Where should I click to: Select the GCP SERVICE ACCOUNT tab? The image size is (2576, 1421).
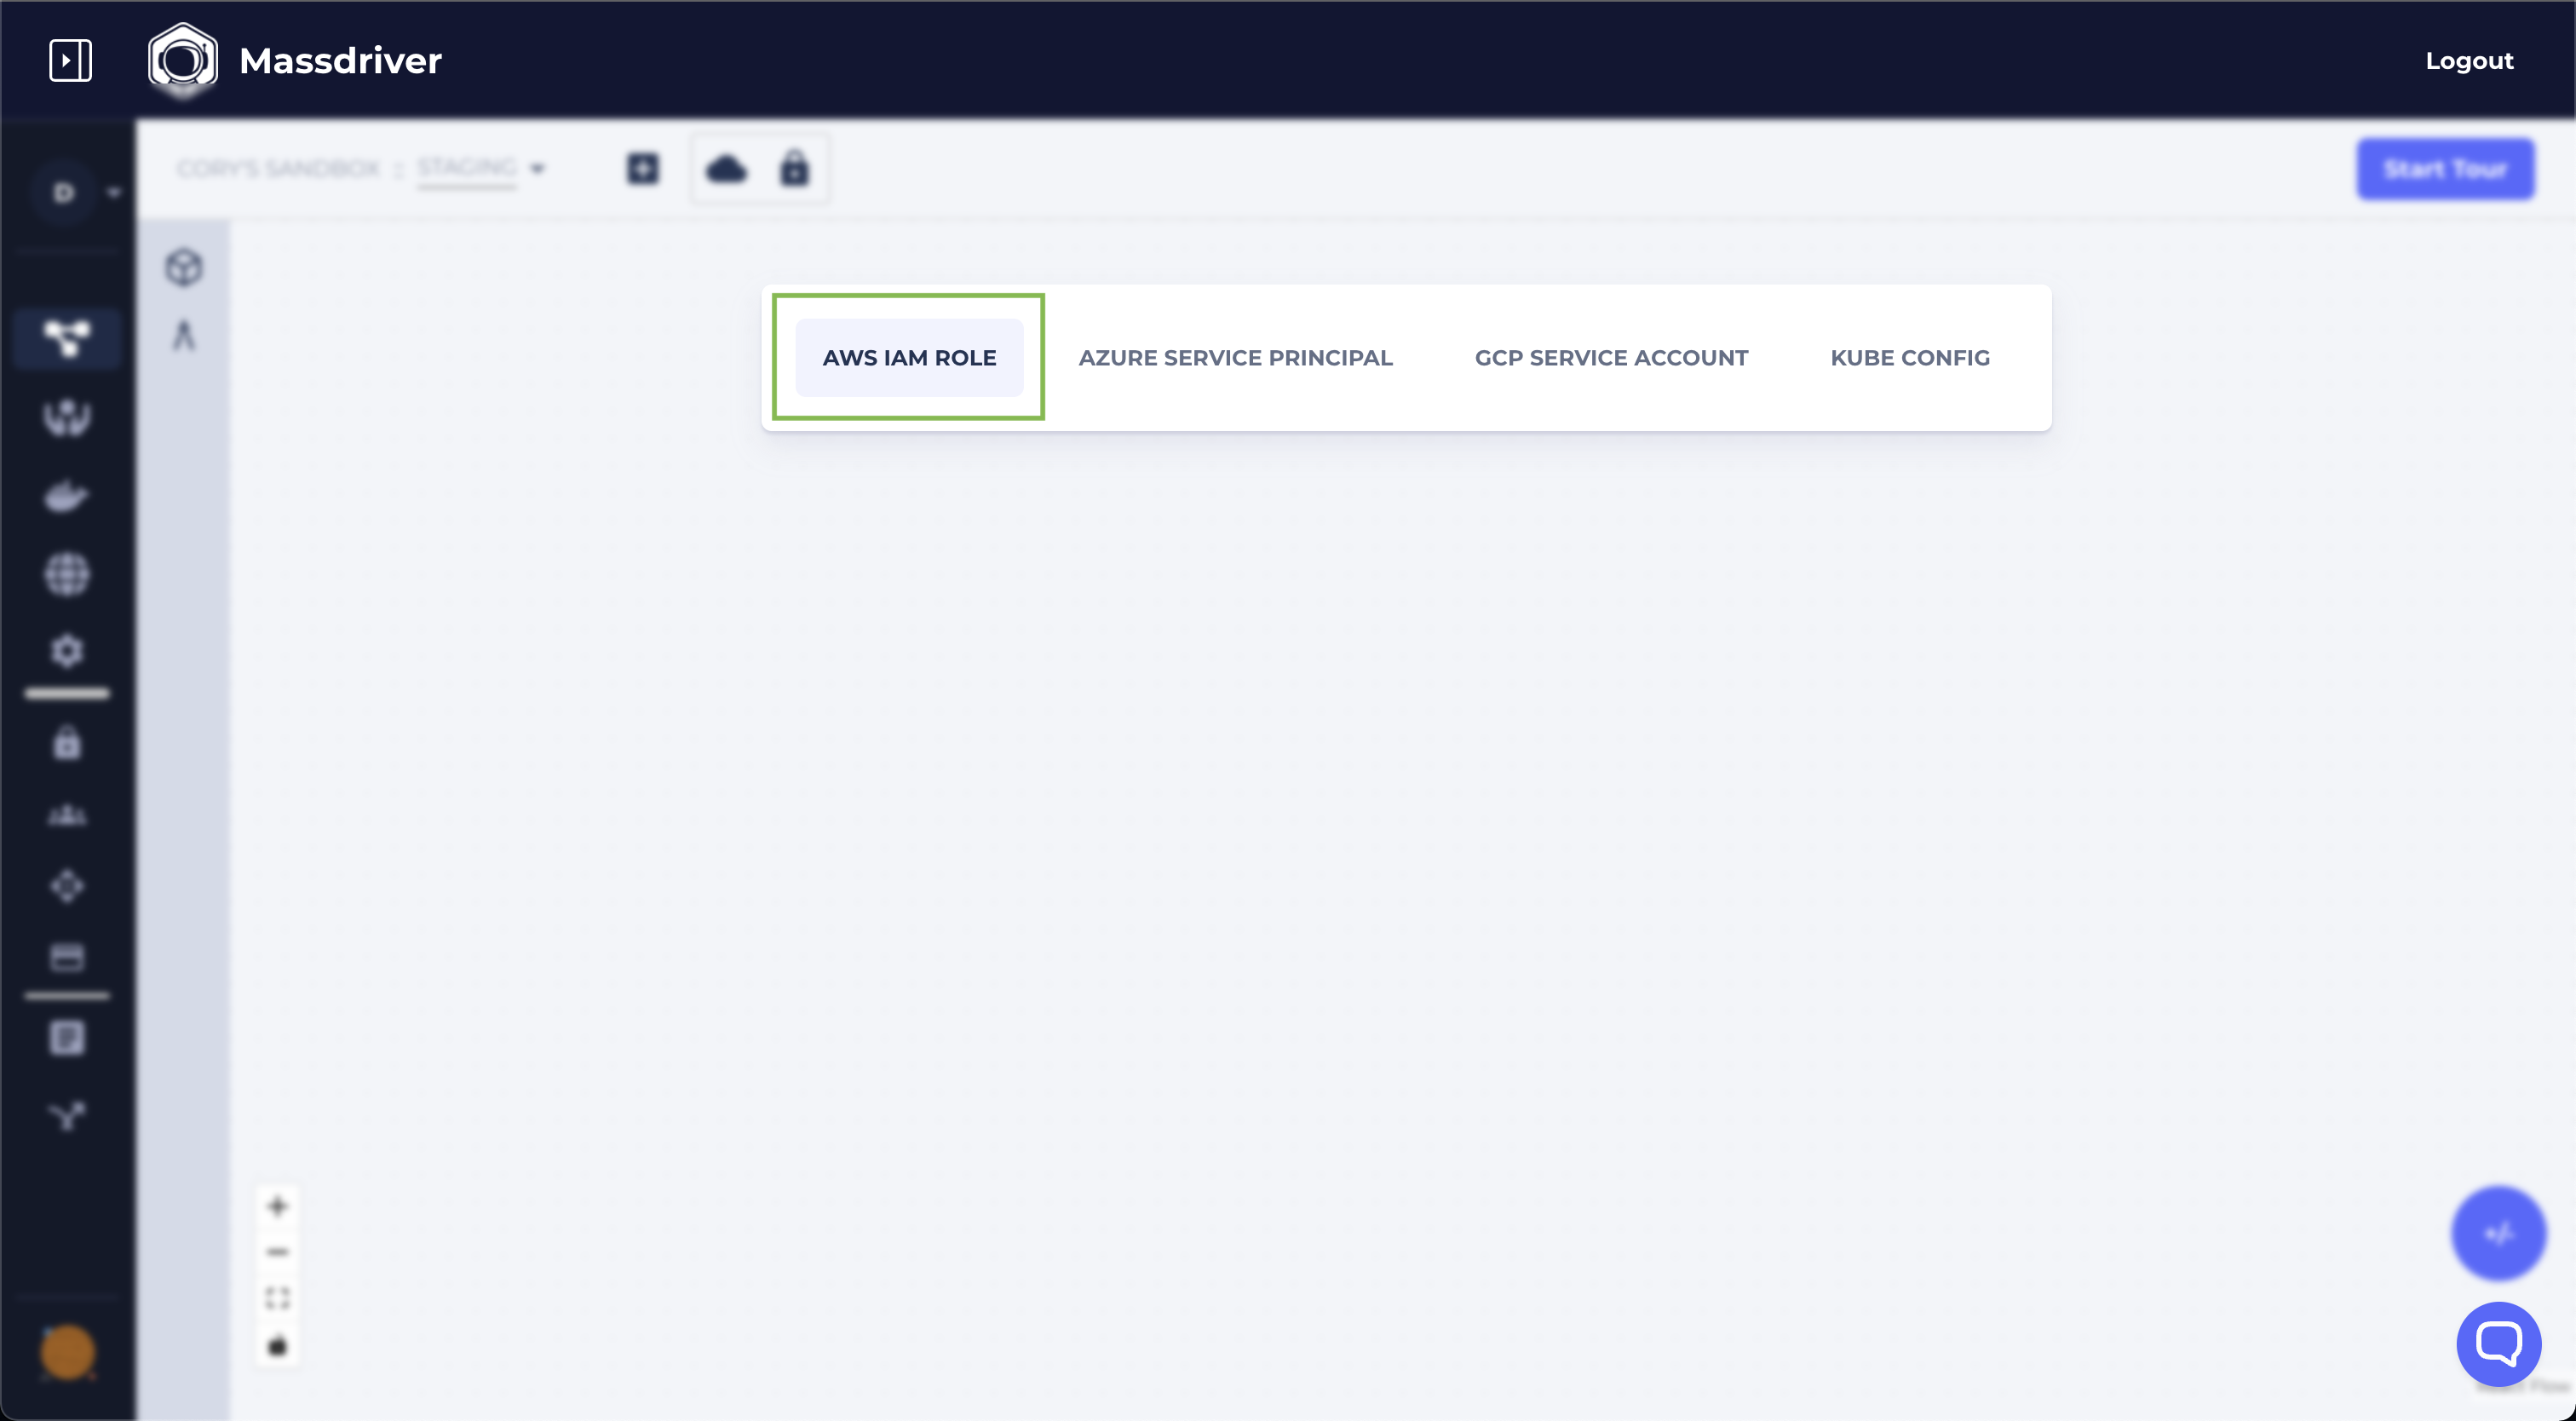pos(1611,357)
